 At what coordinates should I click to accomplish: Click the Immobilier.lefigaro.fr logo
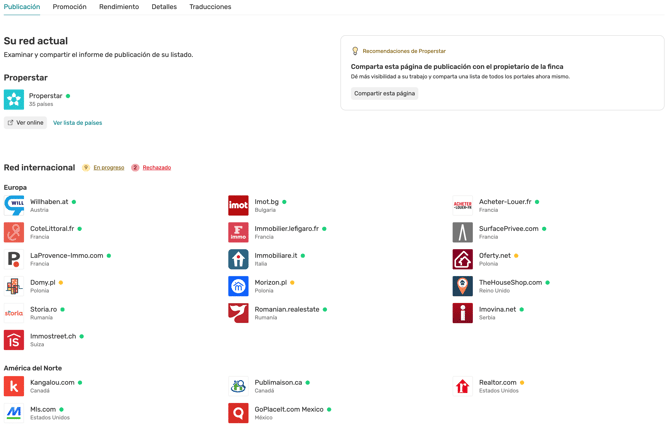[x=238, y=233]
